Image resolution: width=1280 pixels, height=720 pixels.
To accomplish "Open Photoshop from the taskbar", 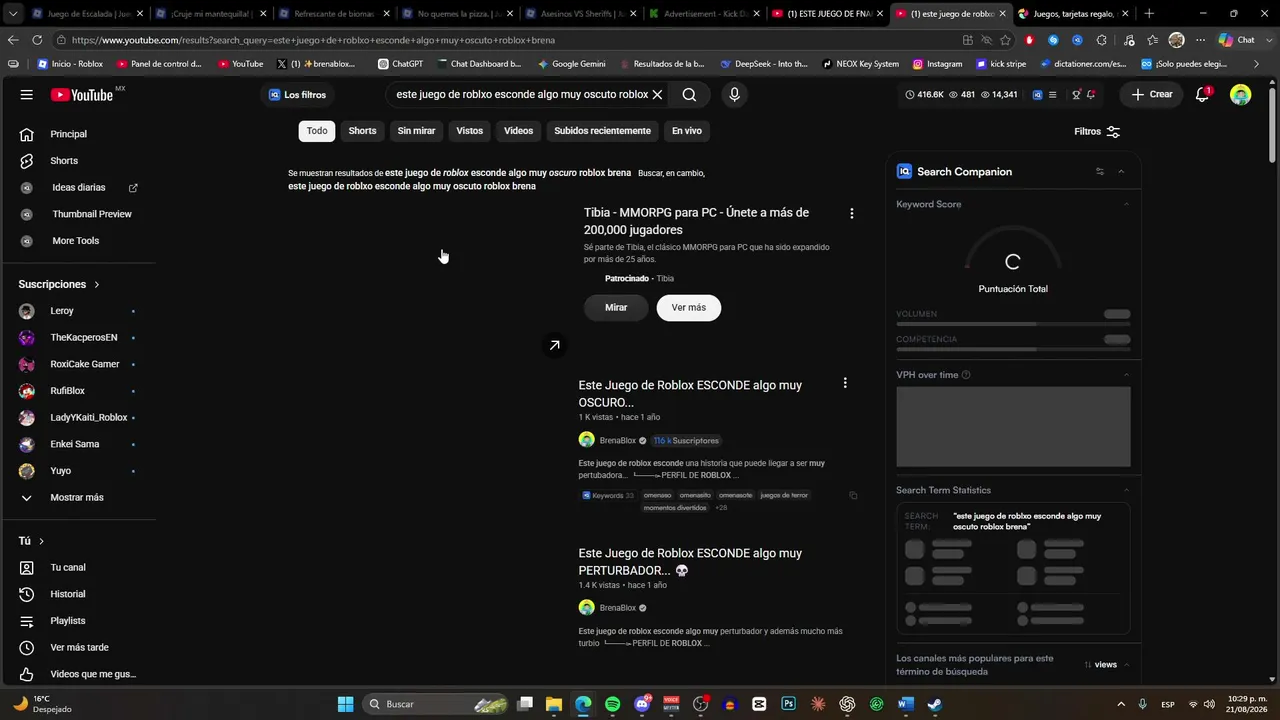I will 789,704.
